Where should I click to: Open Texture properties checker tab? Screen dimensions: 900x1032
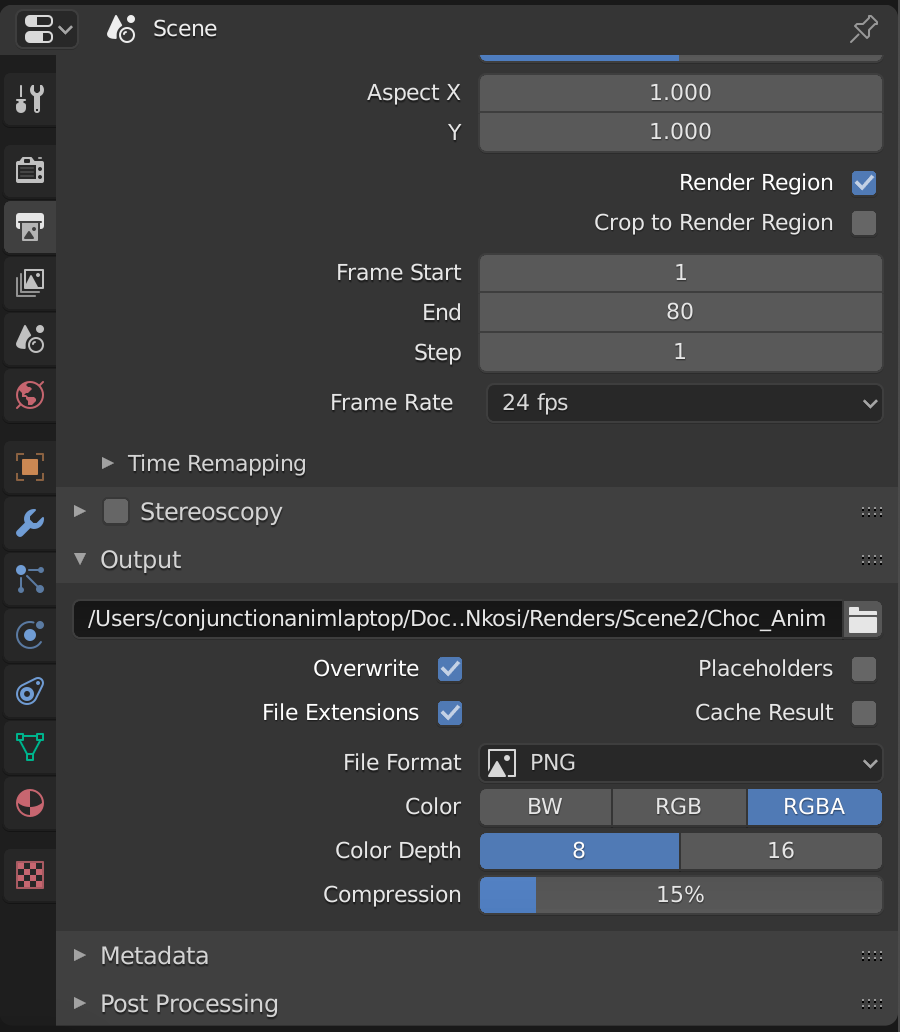coord(30,875)
